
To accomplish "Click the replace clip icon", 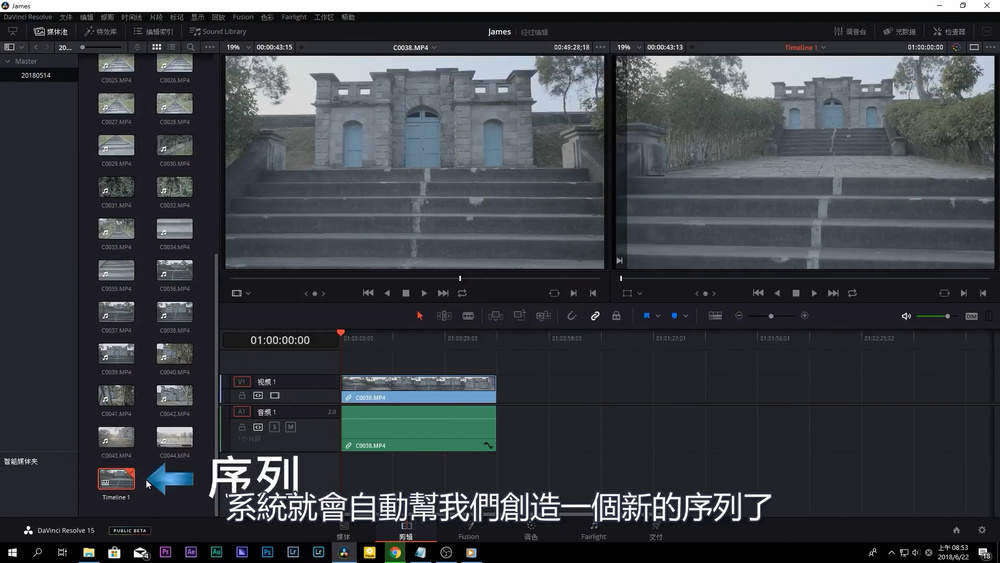I will [x=543, y=316].
